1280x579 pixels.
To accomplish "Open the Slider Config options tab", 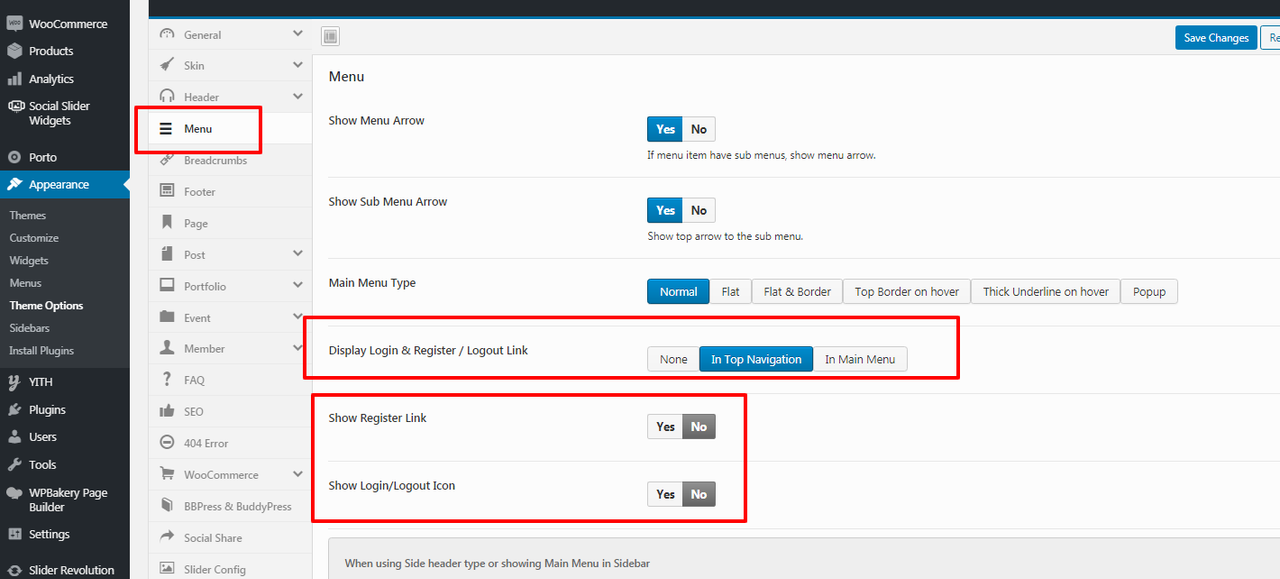I will (x=230, y=569).
